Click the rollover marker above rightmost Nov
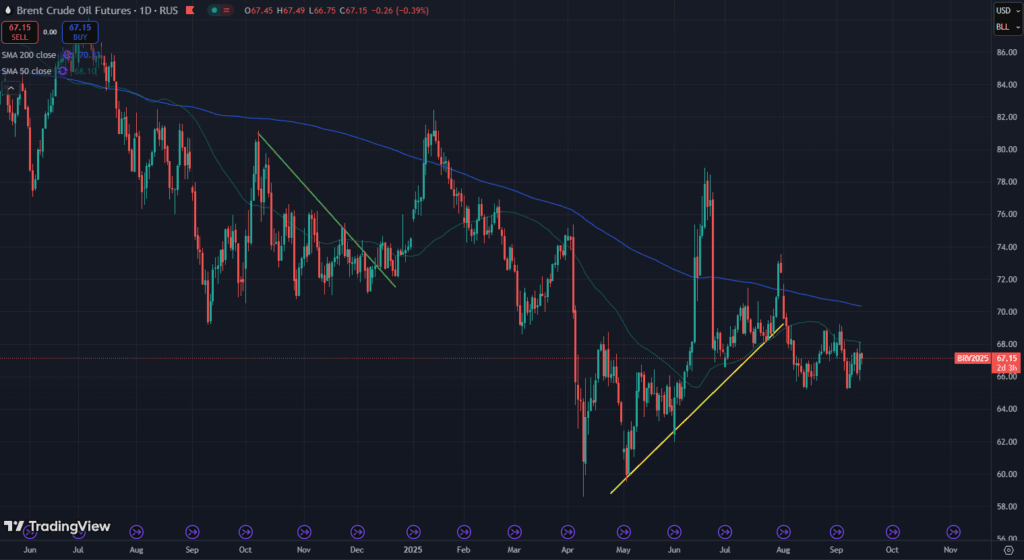Image resolution: width=1024 pixels, height=560 pixels. tap(953, 531)
